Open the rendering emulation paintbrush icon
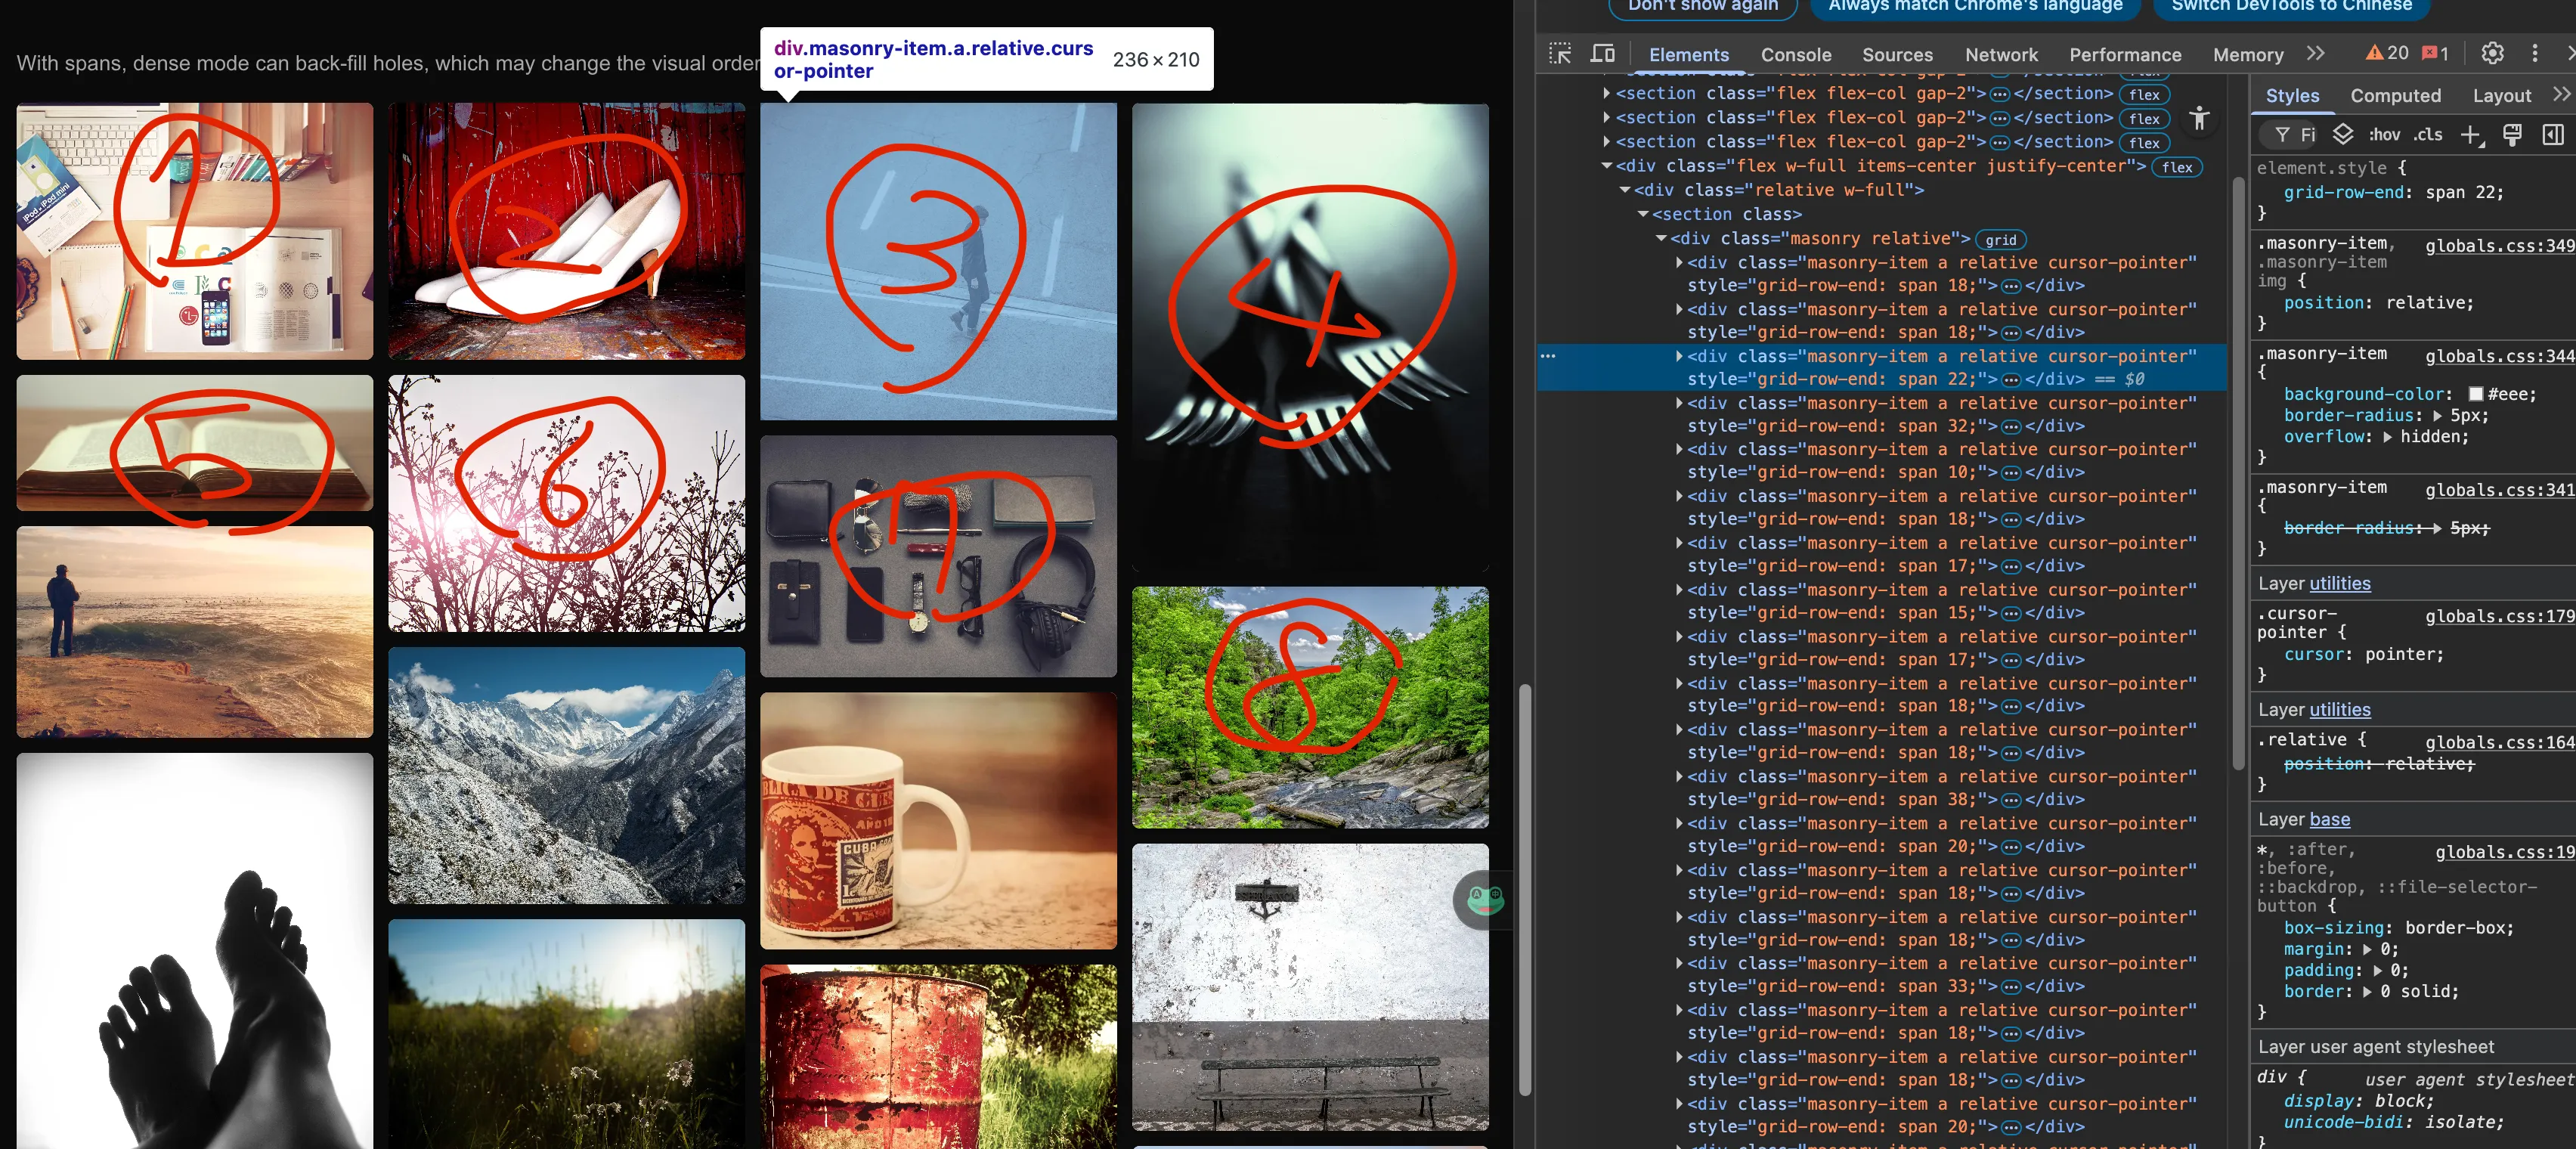Screen dimensions: 2576x1149 pos(2511,135)
